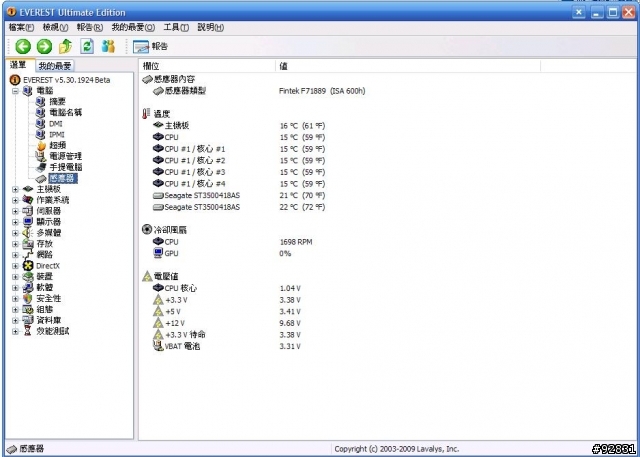Click the 伺服器 server icon in tree
The image size is (640, 457).
pyautogui.click(x=28, y=211)
